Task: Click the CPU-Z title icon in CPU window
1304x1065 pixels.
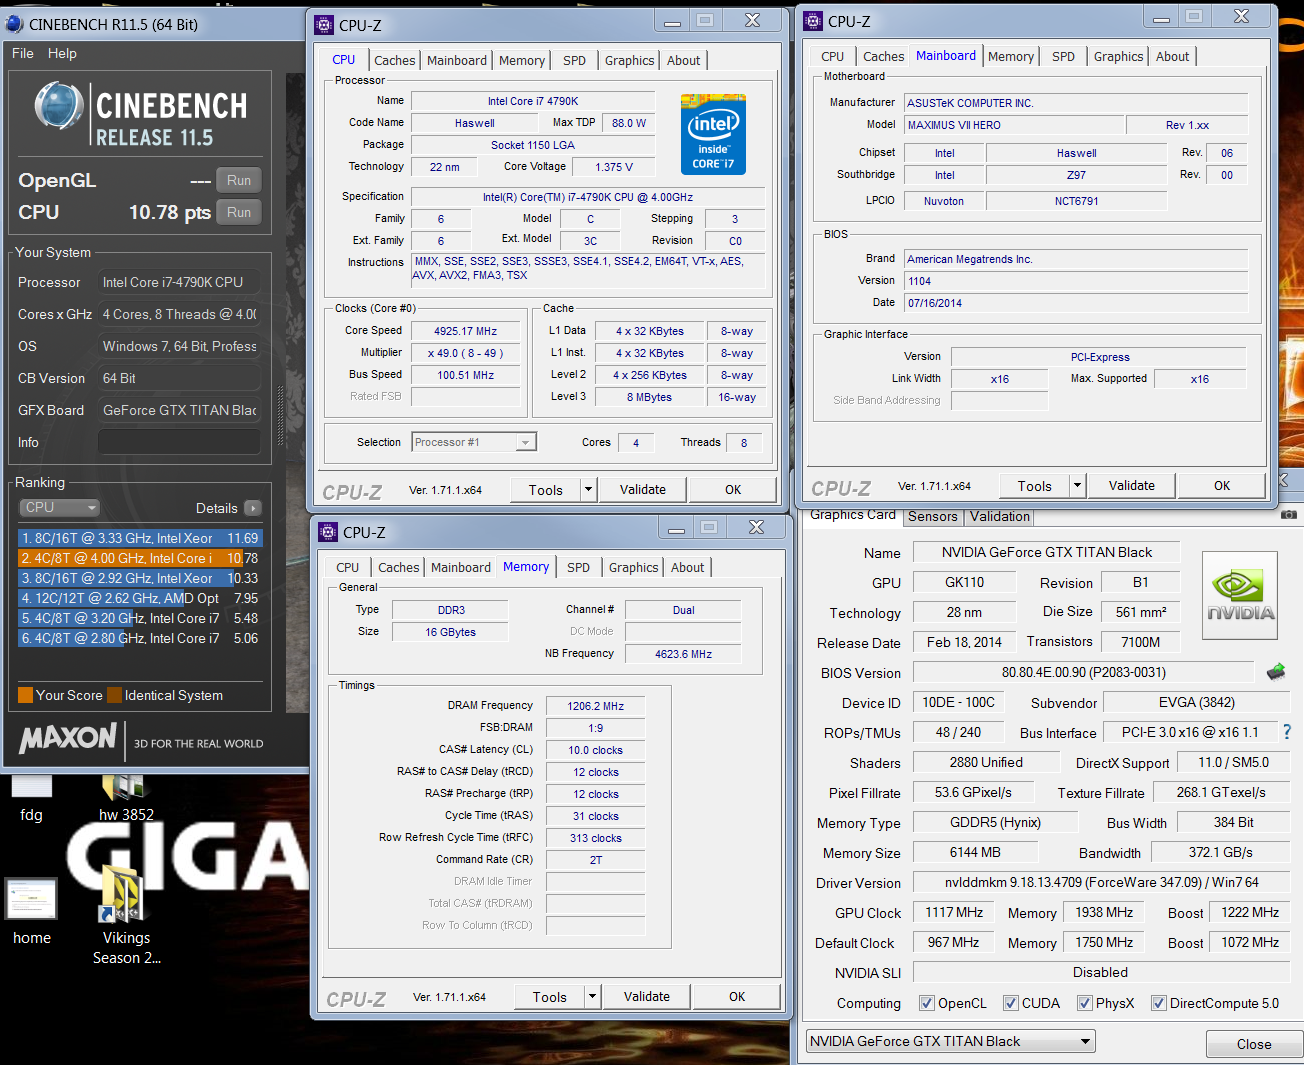Action: coord(324,25)
